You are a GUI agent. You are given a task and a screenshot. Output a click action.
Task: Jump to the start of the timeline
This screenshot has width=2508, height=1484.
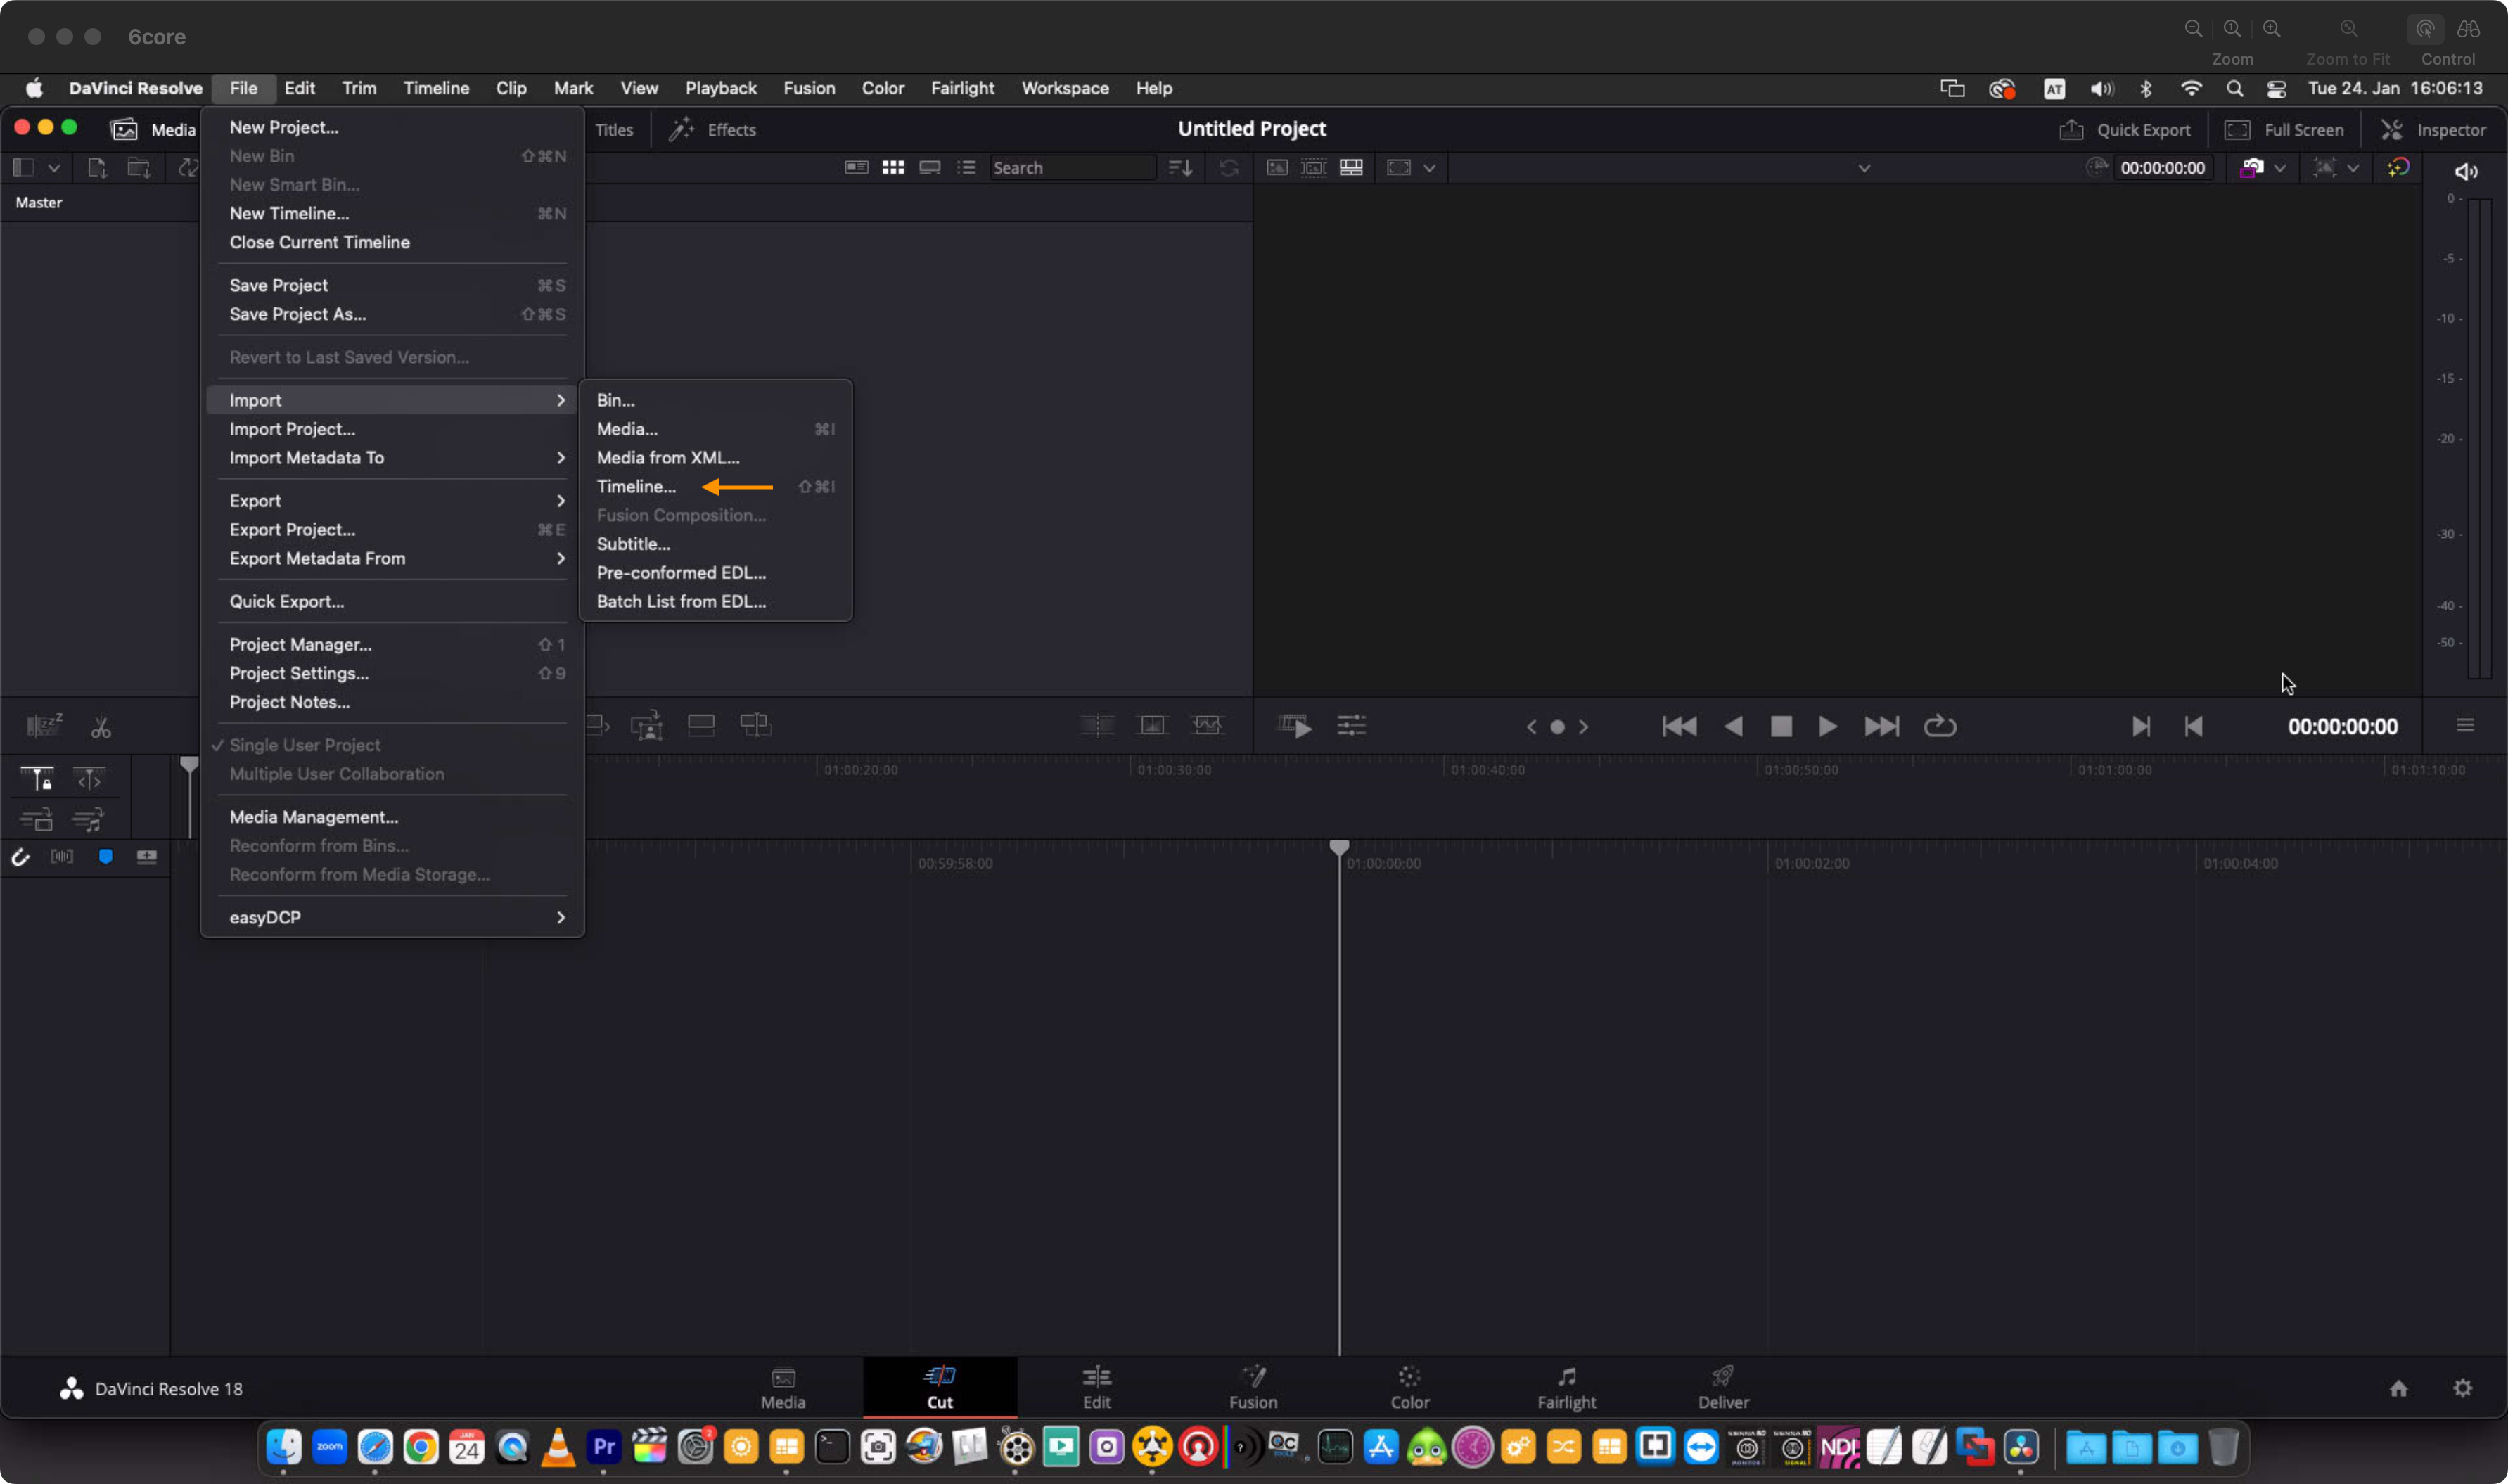point(1679,727)
